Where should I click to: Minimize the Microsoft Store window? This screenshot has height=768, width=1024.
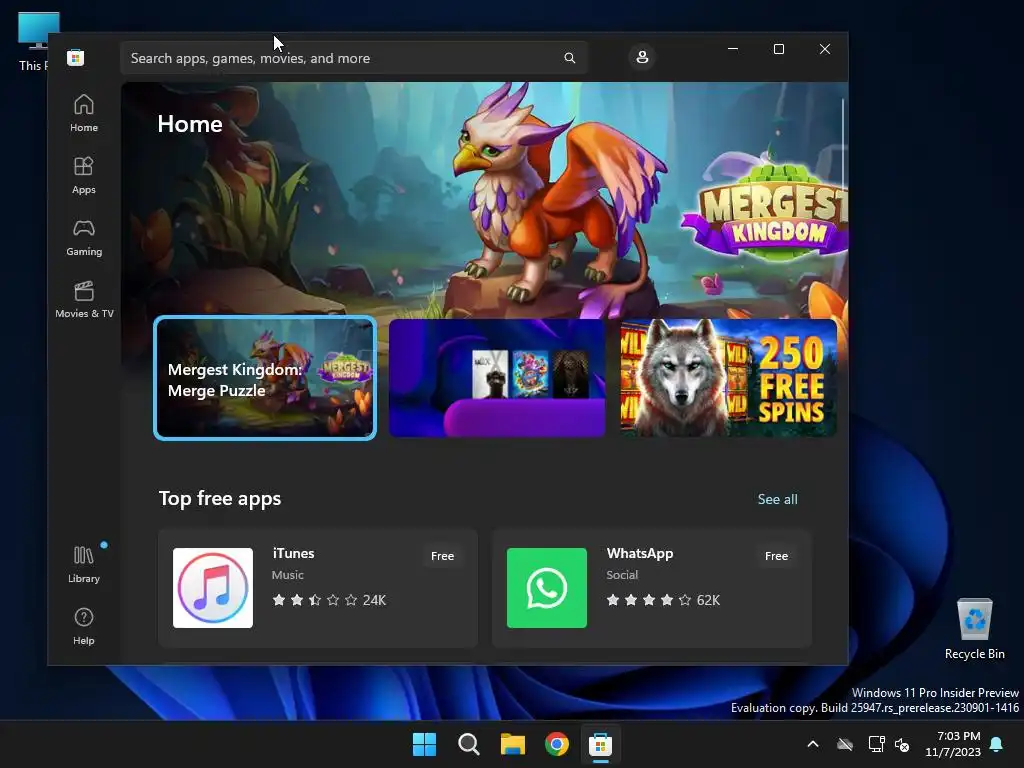pos(733,49)
